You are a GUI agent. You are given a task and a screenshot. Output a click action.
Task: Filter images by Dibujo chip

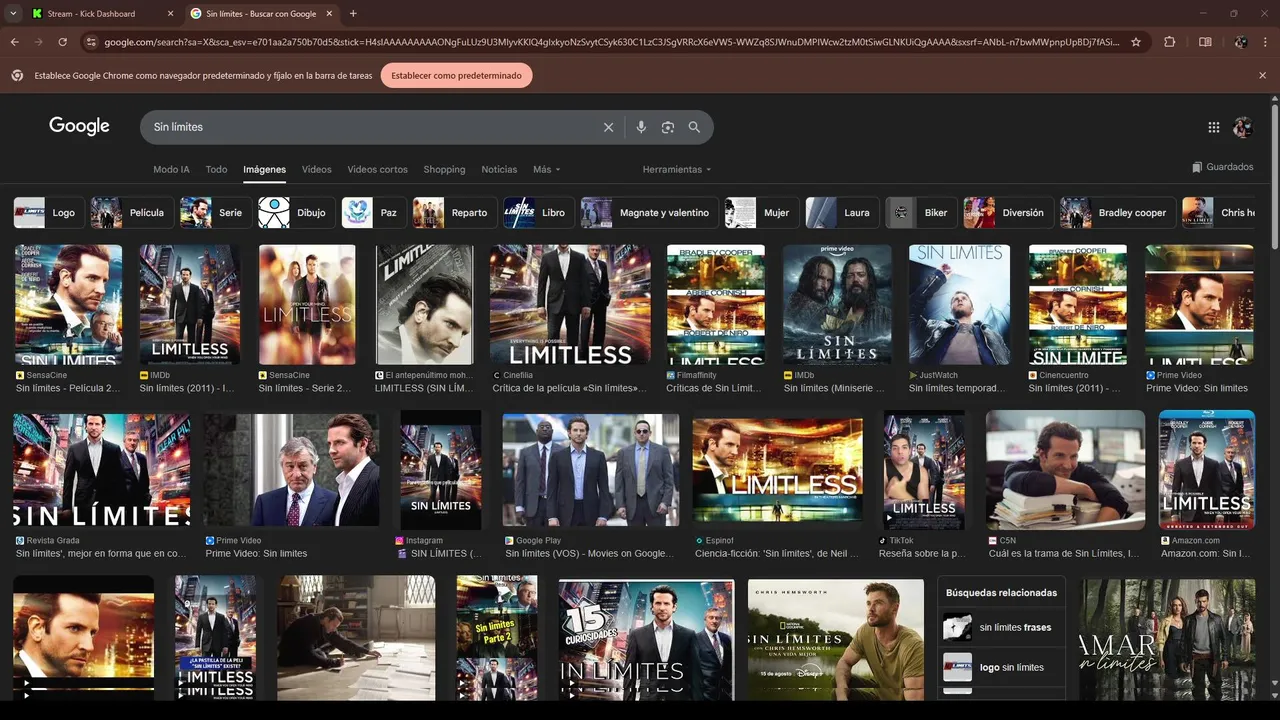(296, 212)
